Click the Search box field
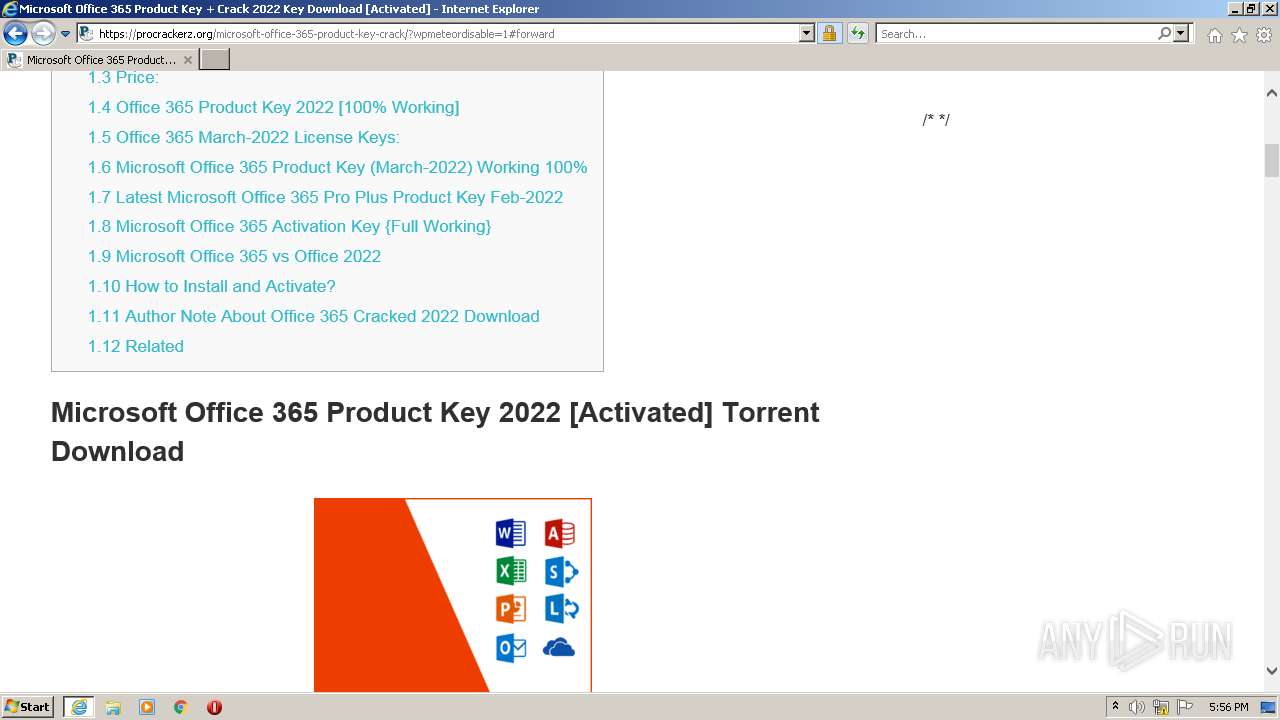 click(x=1016, y=33)
